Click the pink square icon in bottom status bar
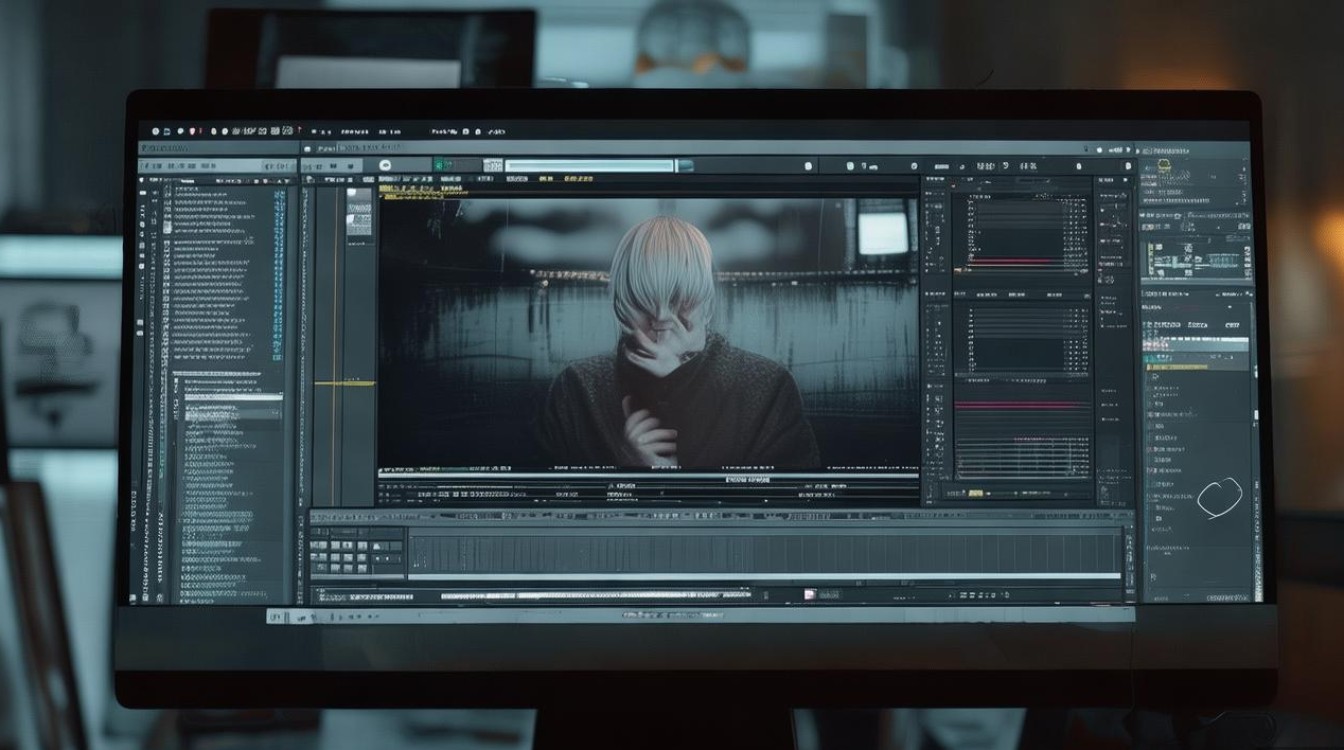 coord(808,594)
